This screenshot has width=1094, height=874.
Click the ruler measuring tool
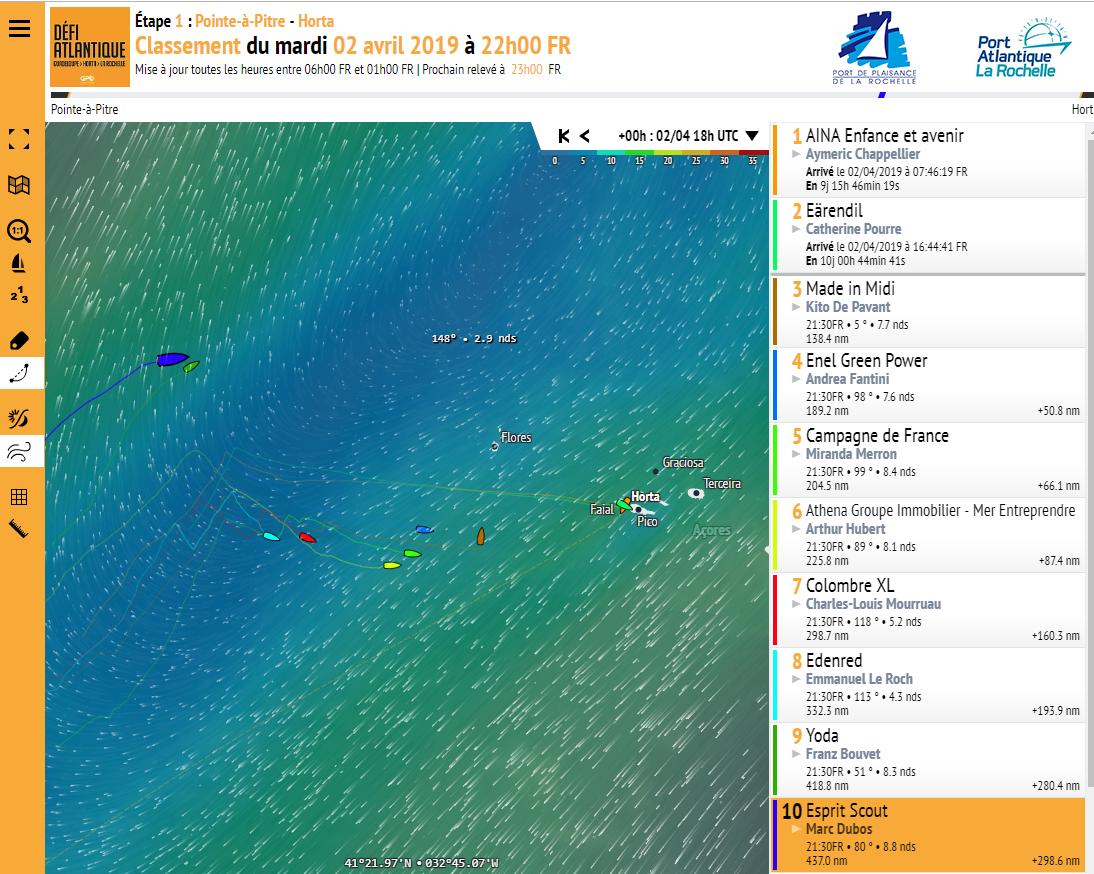19,529
